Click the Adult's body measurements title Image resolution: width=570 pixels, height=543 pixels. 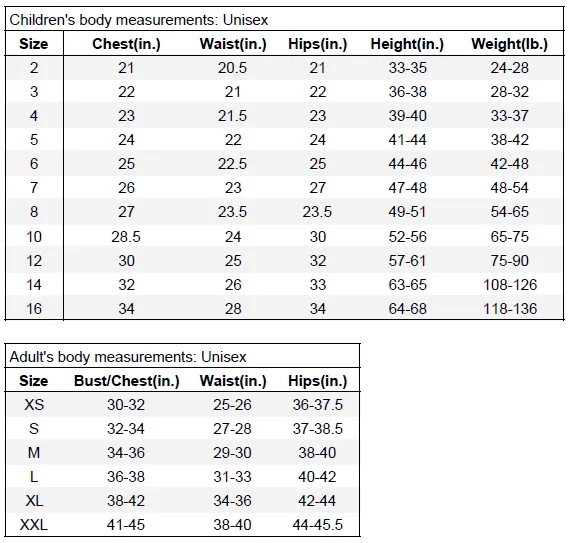[x=128, y=357]
